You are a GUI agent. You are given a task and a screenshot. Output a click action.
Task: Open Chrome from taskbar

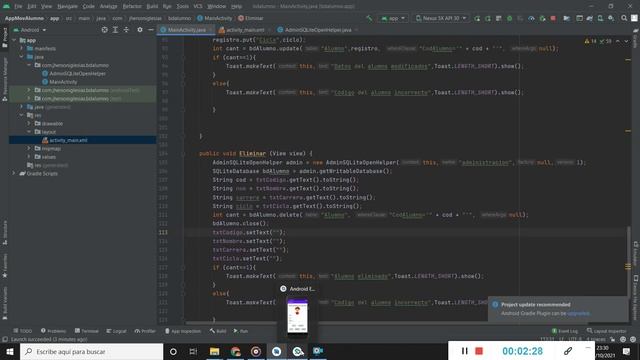[x=235, y=351]
